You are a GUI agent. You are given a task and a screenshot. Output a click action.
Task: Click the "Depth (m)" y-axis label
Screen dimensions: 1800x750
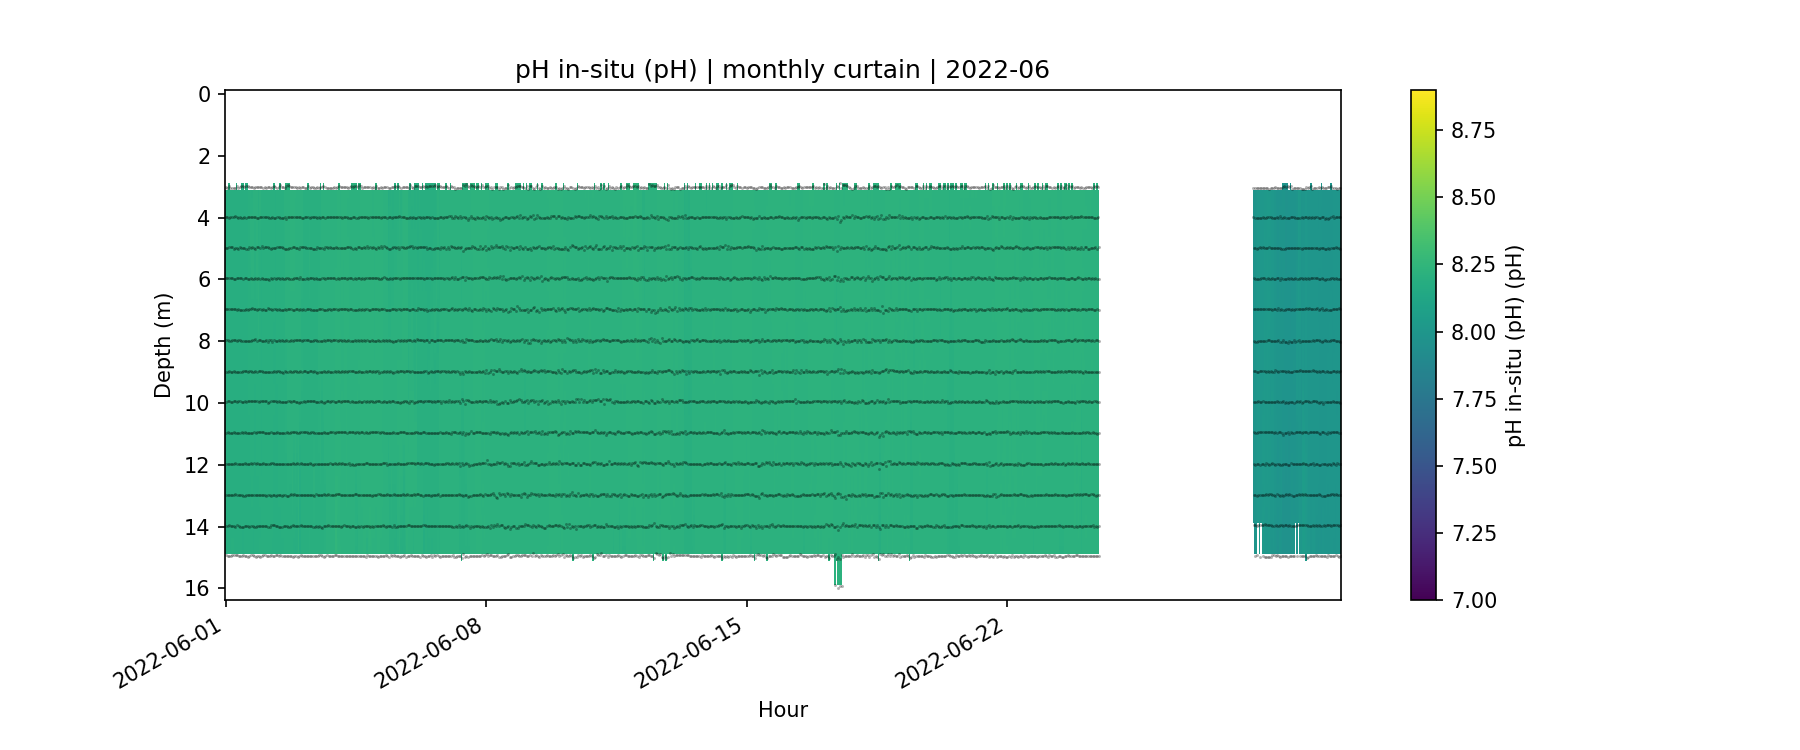pos(163,345)
